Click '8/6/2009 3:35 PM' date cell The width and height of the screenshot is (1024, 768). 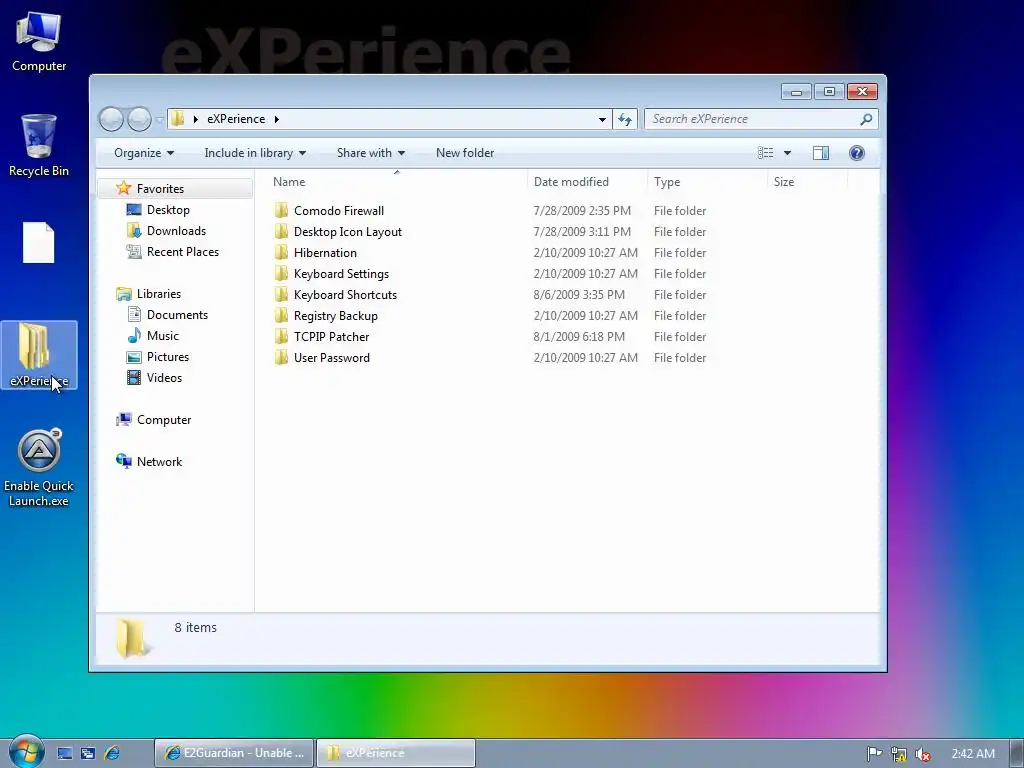[x=579, y=295]
